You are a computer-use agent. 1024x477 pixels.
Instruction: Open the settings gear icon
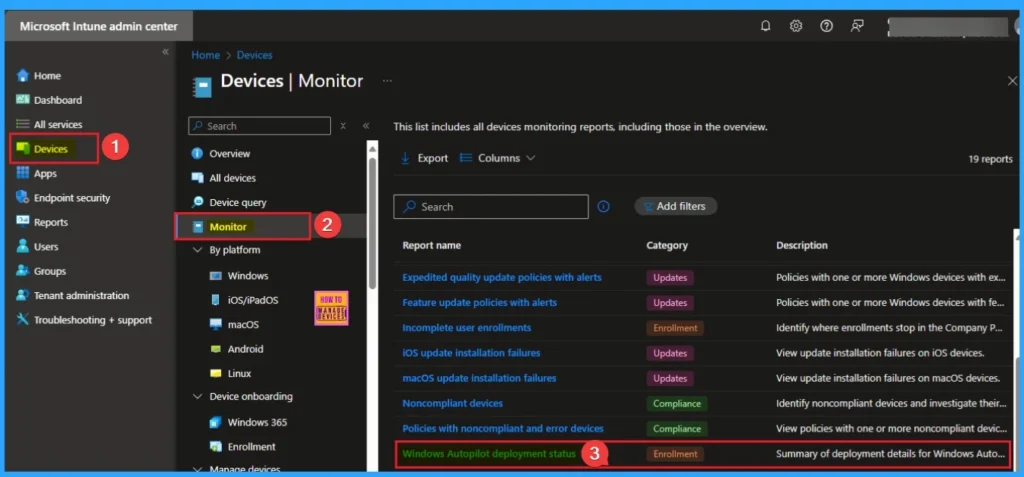(795, 26)
